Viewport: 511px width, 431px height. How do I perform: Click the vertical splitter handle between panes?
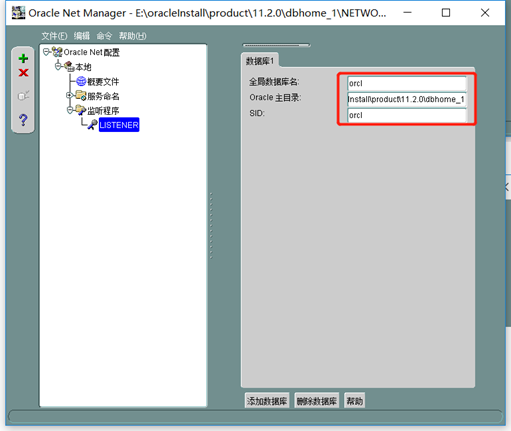[211, 225]
